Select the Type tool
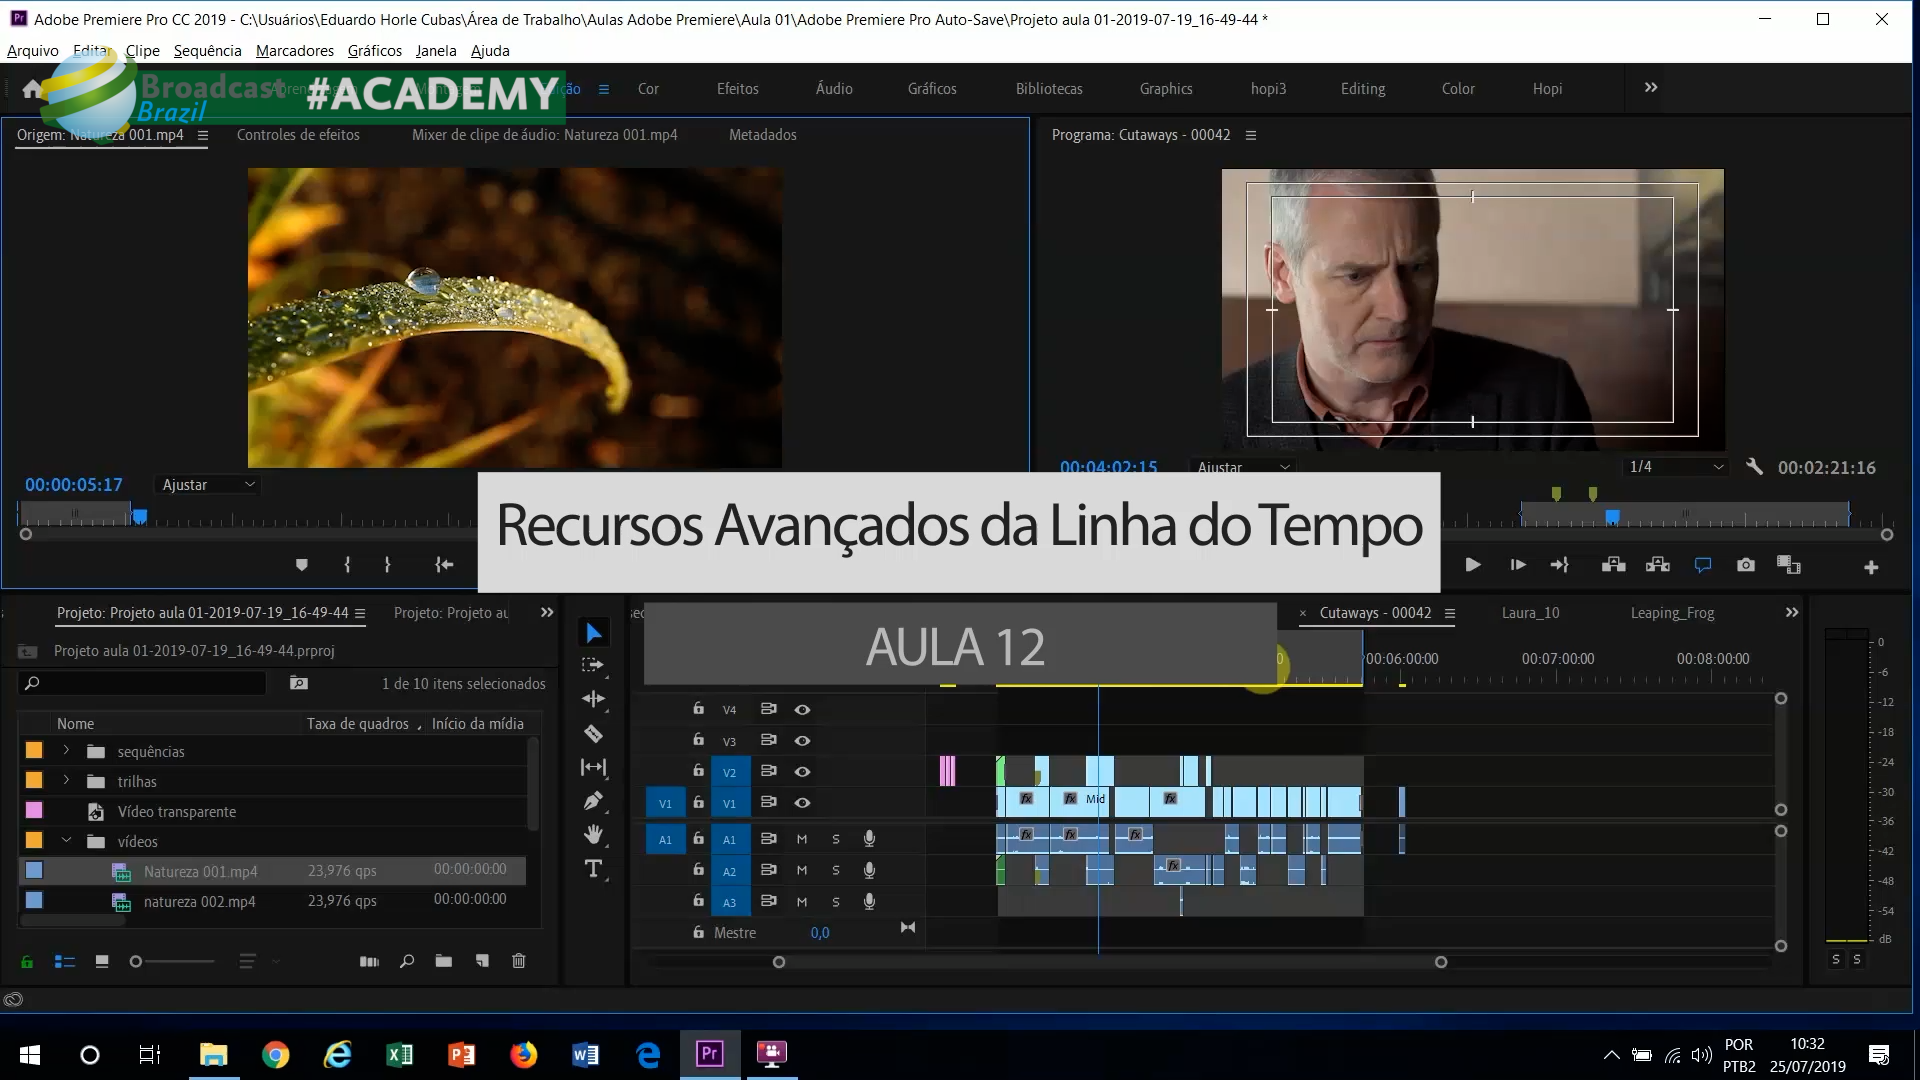 (x=593, y=868)
